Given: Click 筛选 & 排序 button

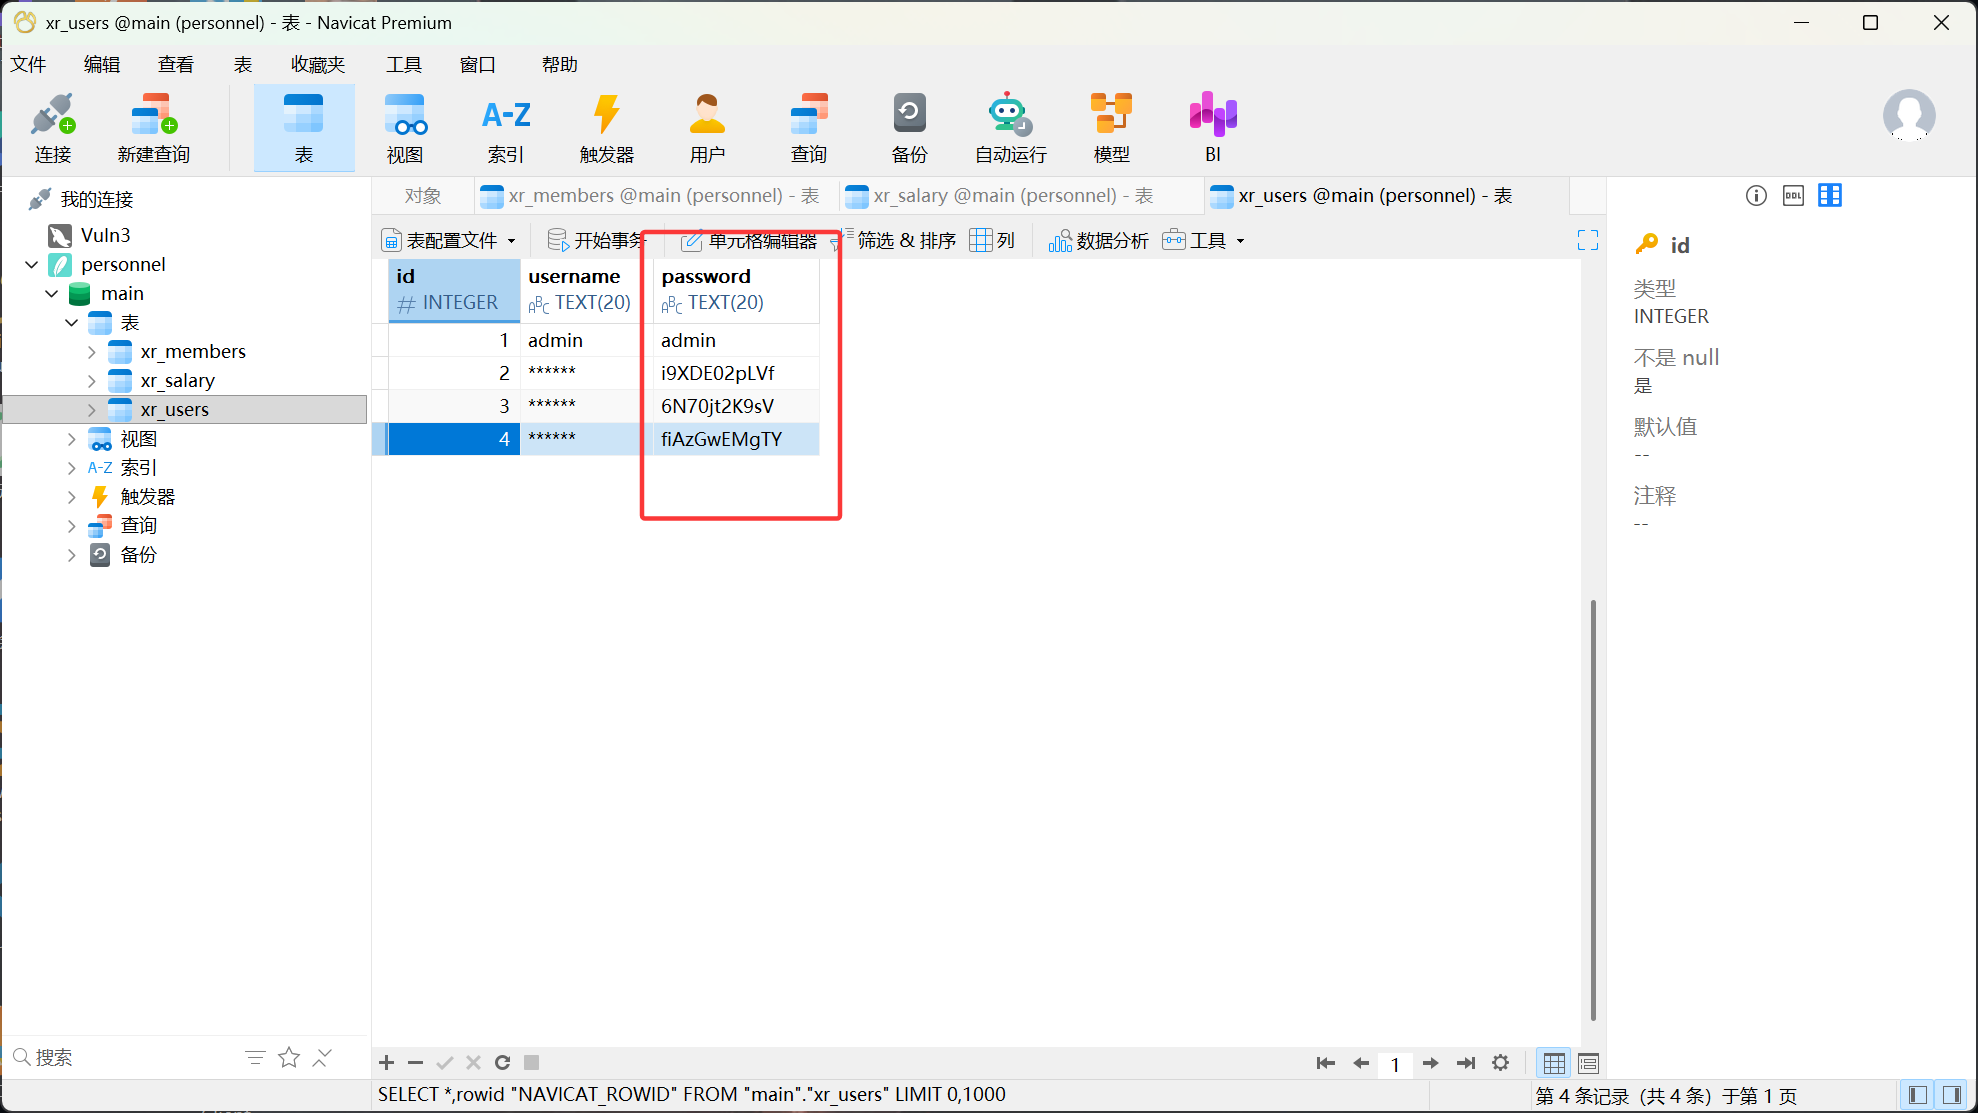Looking at the screenshot, I should (x=905, y=240).
